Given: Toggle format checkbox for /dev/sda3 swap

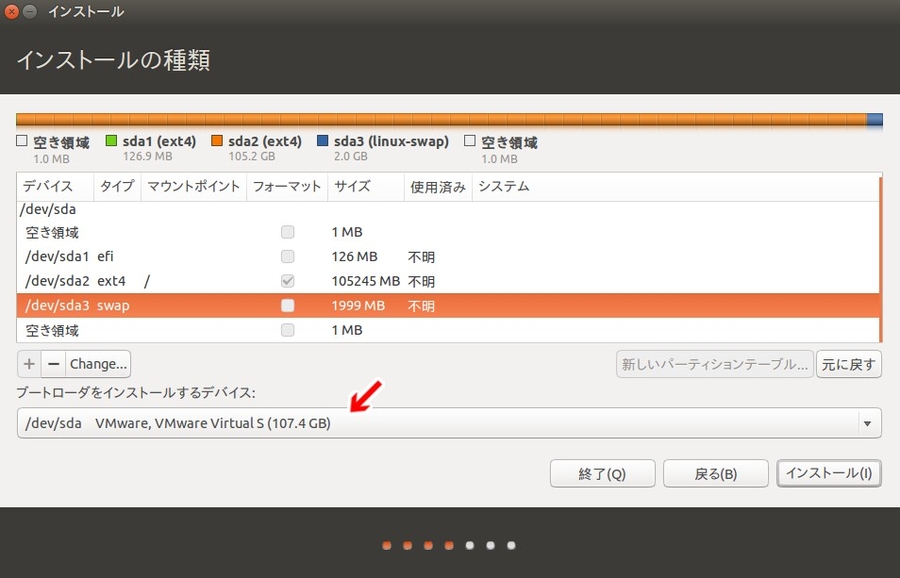Looking at the screenshot, I should coord(288,305).
